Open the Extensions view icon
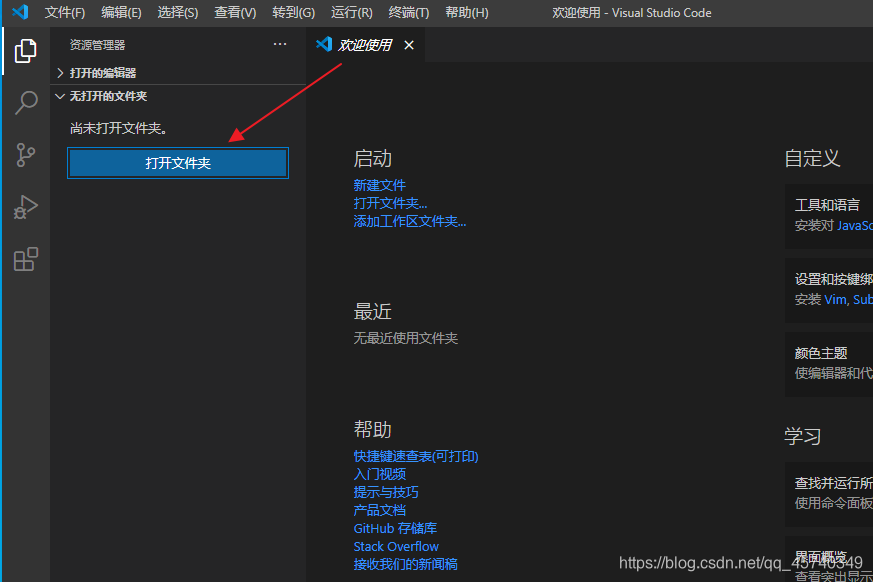Viewport: 873px width, 582px height. (26, 259)
